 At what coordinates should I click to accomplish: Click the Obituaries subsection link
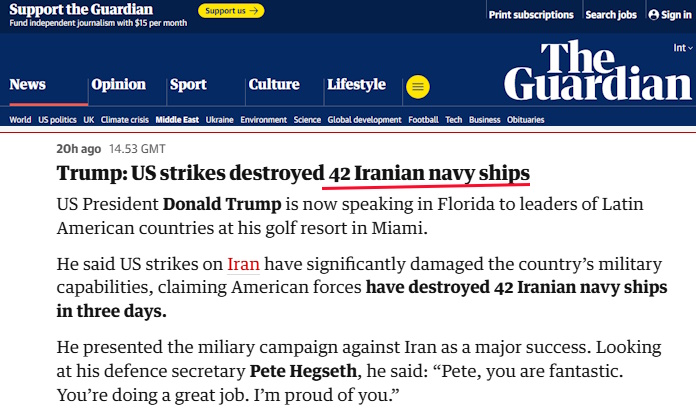tap(525, 120)
